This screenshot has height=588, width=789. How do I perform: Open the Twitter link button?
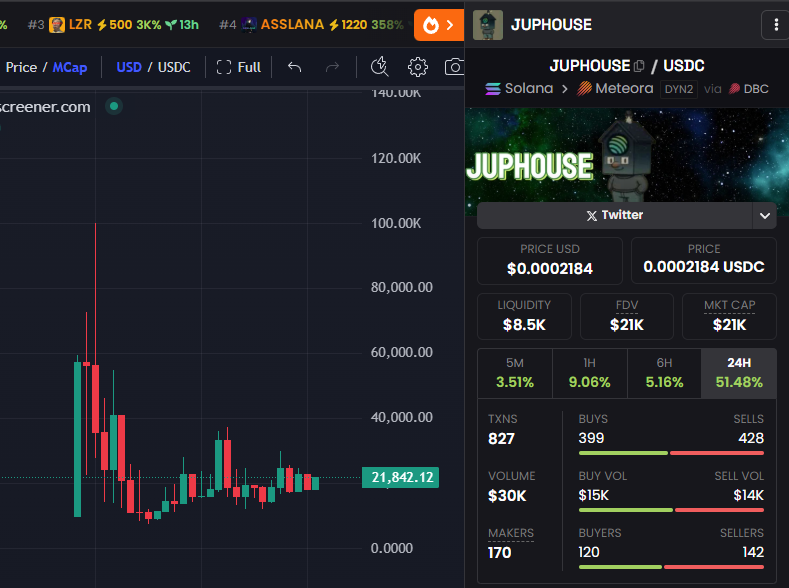614,215
